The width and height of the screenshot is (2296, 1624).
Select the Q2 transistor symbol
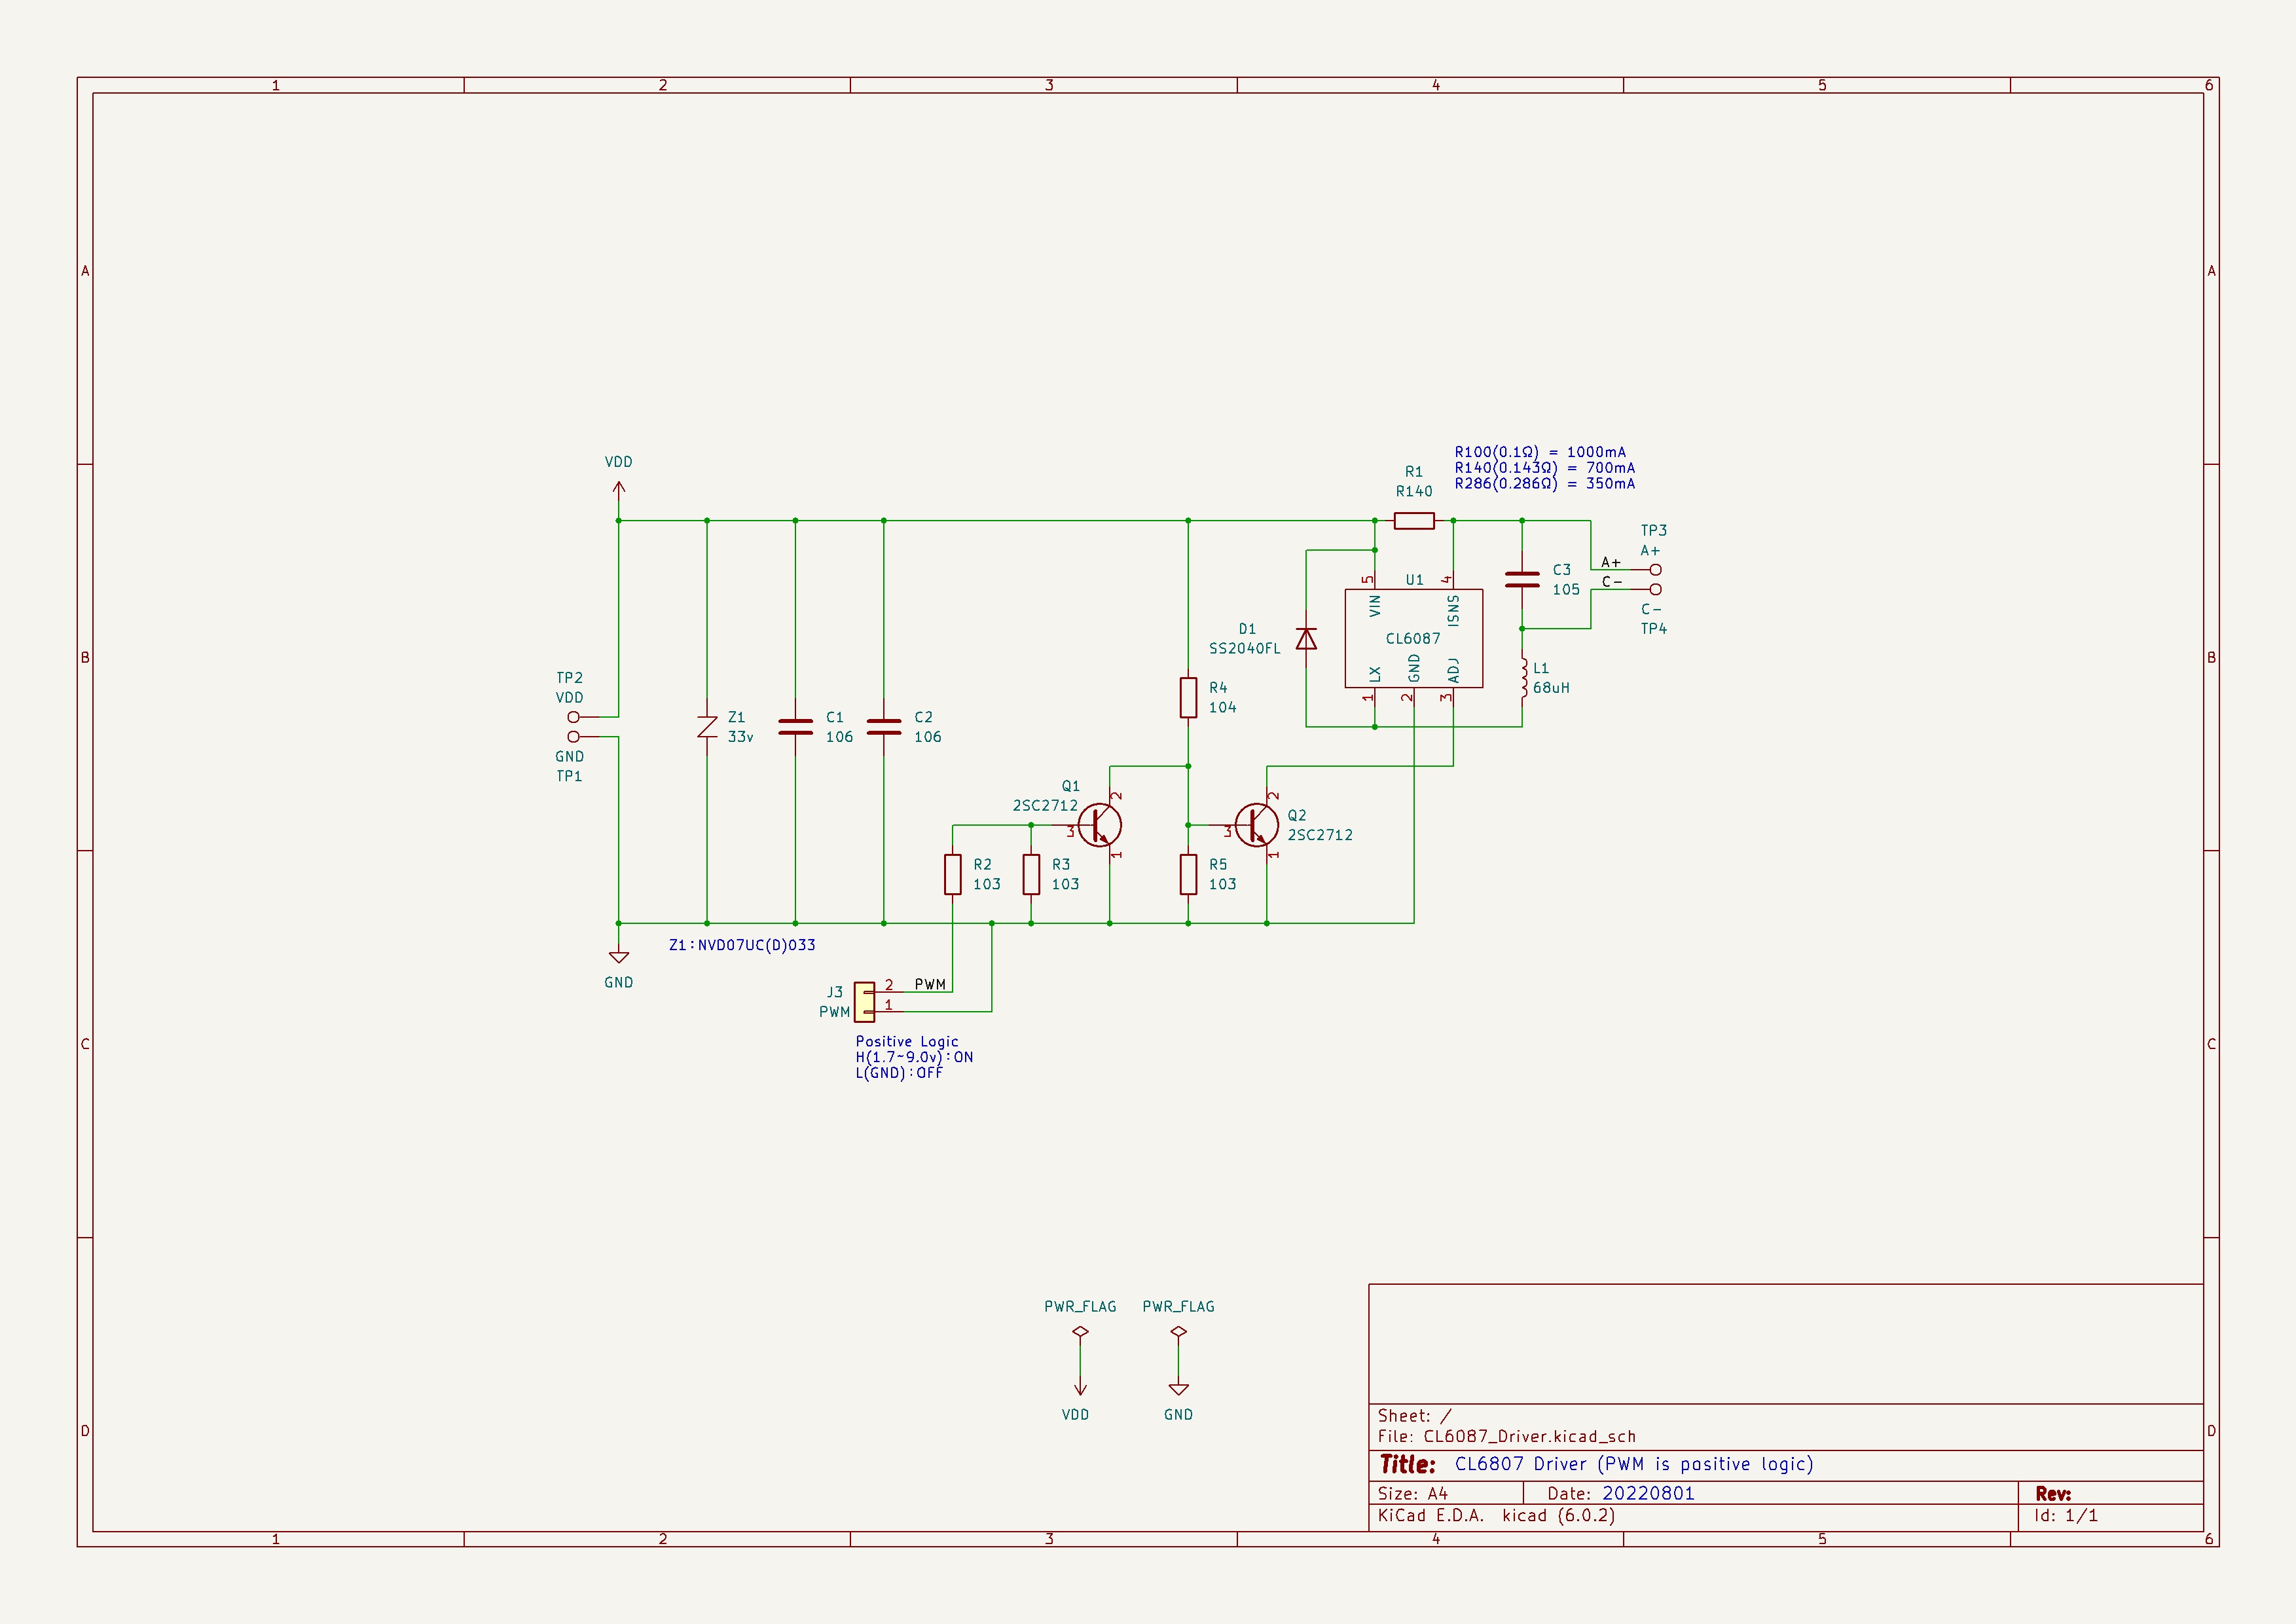click(1256, 825)
